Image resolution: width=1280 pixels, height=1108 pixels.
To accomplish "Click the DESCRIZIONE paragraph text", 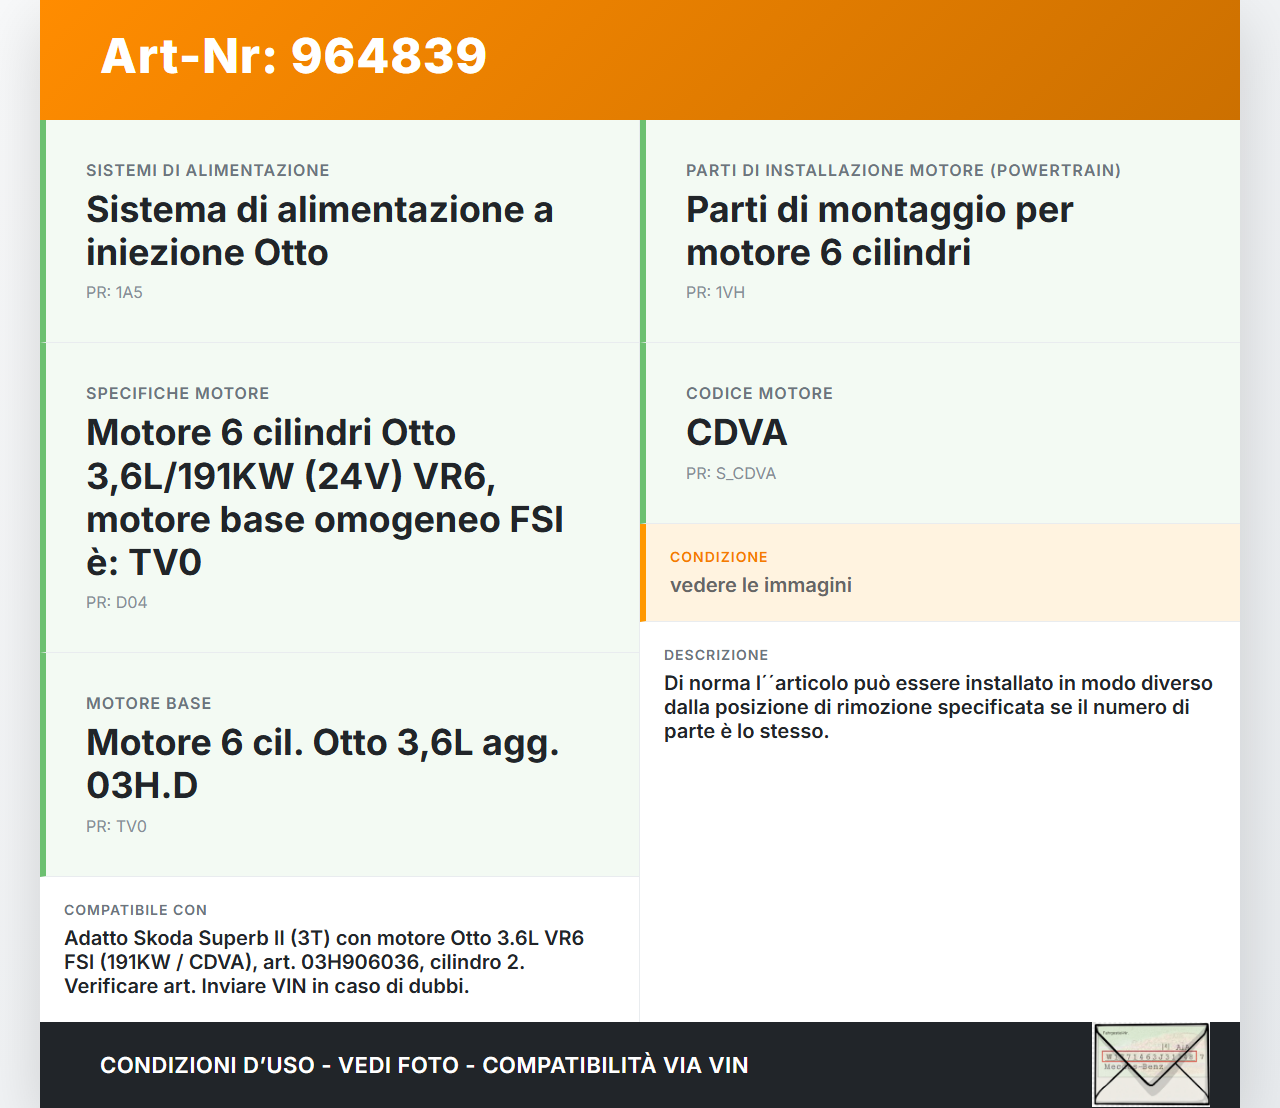I will [x=937, y=707].
